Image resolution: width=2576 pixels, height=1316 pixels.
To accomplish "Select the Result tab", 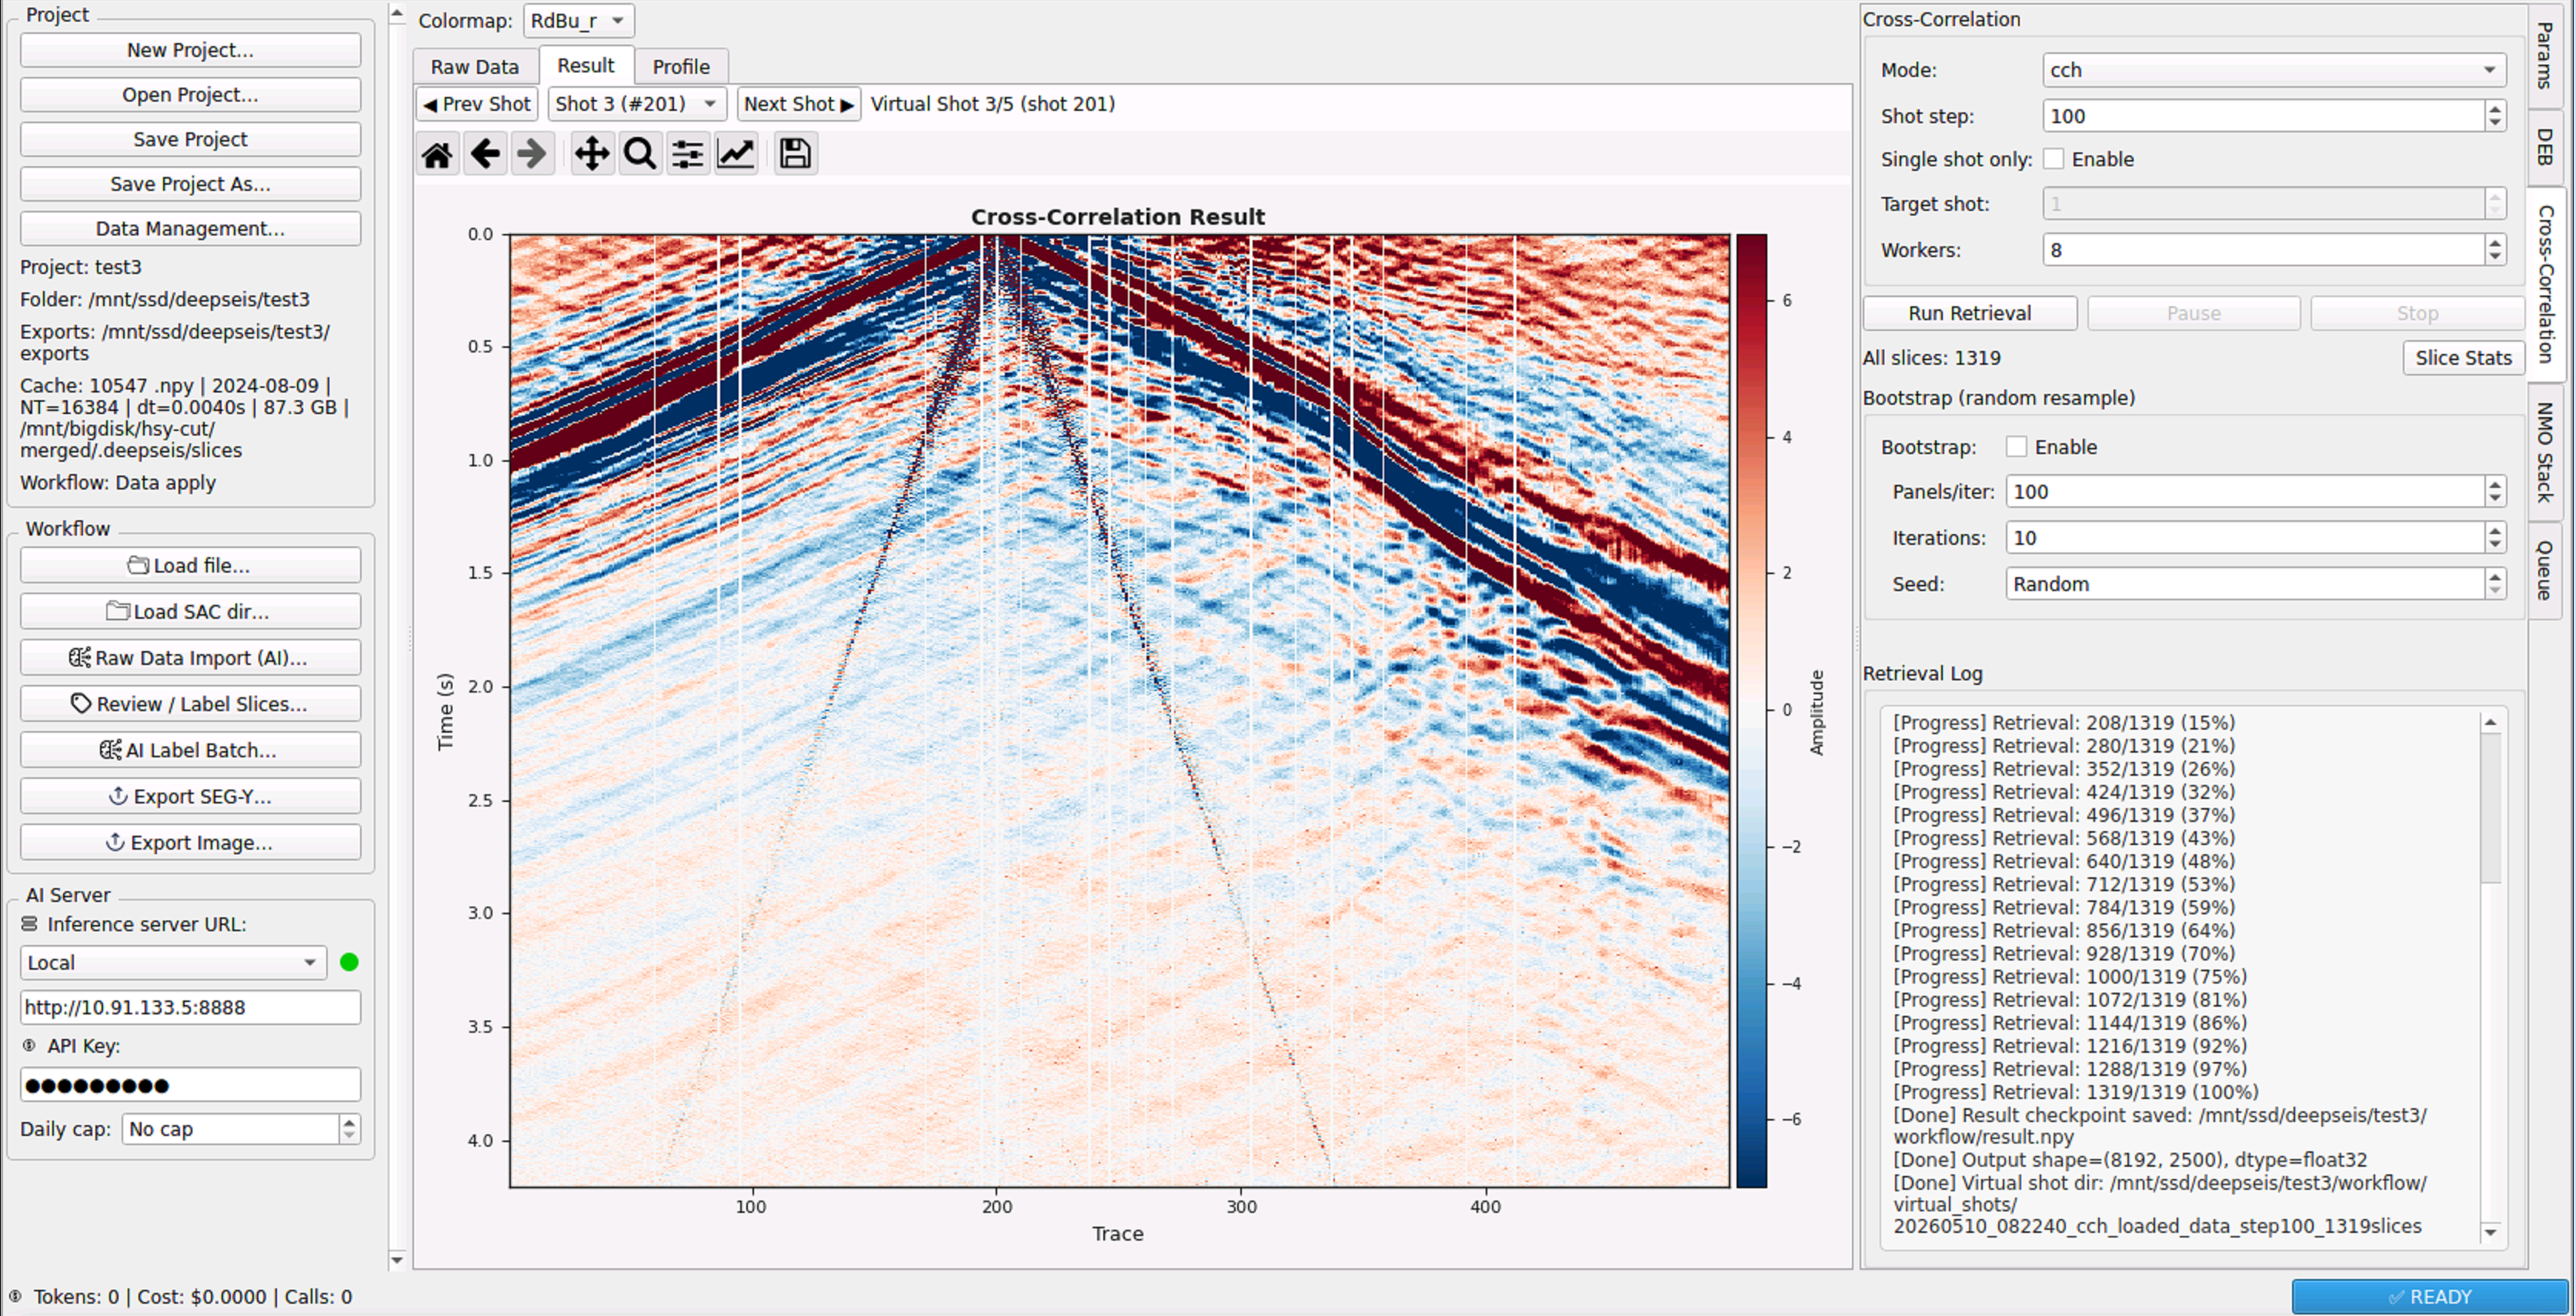I will pyautogui.click(x=586, y=65).
